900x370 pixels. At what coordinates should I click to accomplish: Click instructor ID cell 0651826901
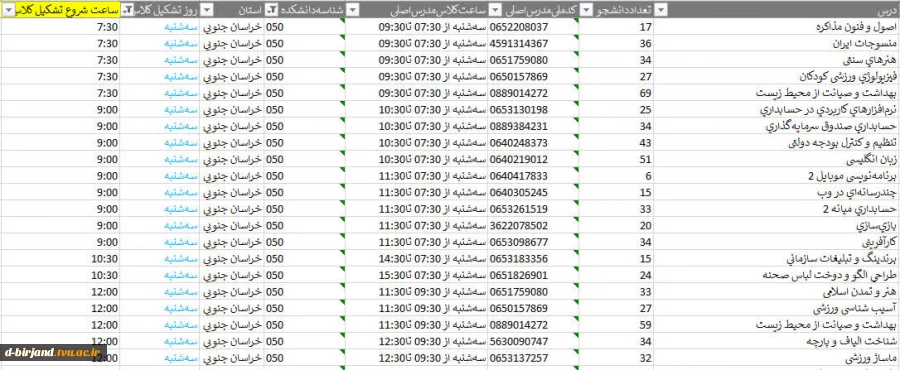tap(533, 275)
